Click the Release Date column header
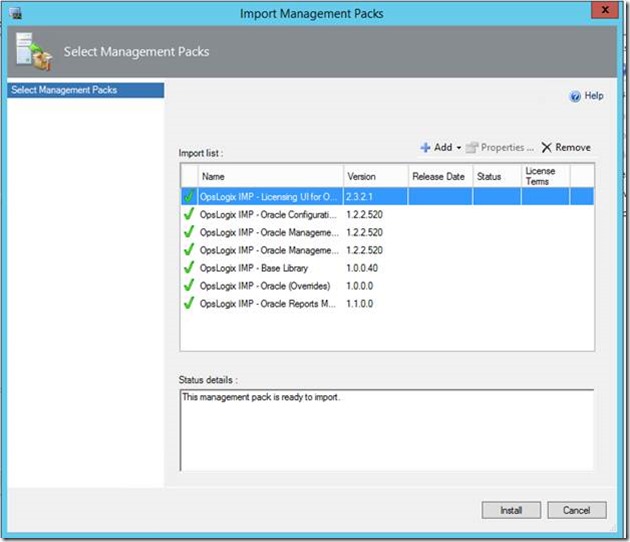This screenshot has height=542, width=630. click(x=439, y=176)
